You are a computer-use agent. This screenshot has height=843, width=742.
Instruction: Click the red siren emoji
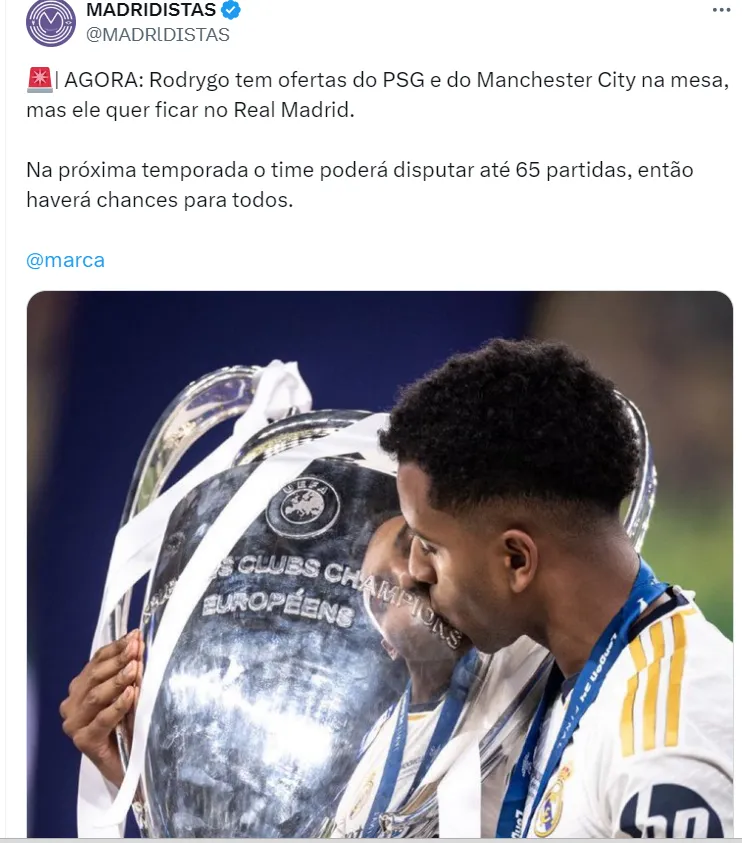coord(39,80)
